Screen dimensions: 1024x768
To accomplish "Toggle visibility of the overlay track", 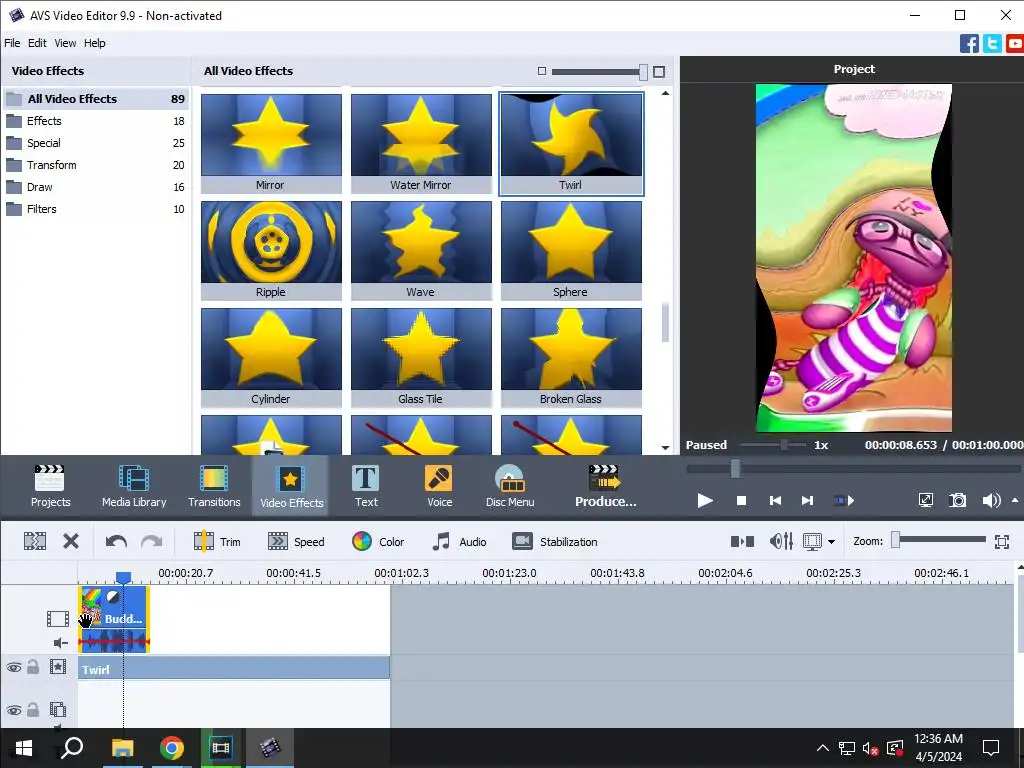I will (14, 710).
